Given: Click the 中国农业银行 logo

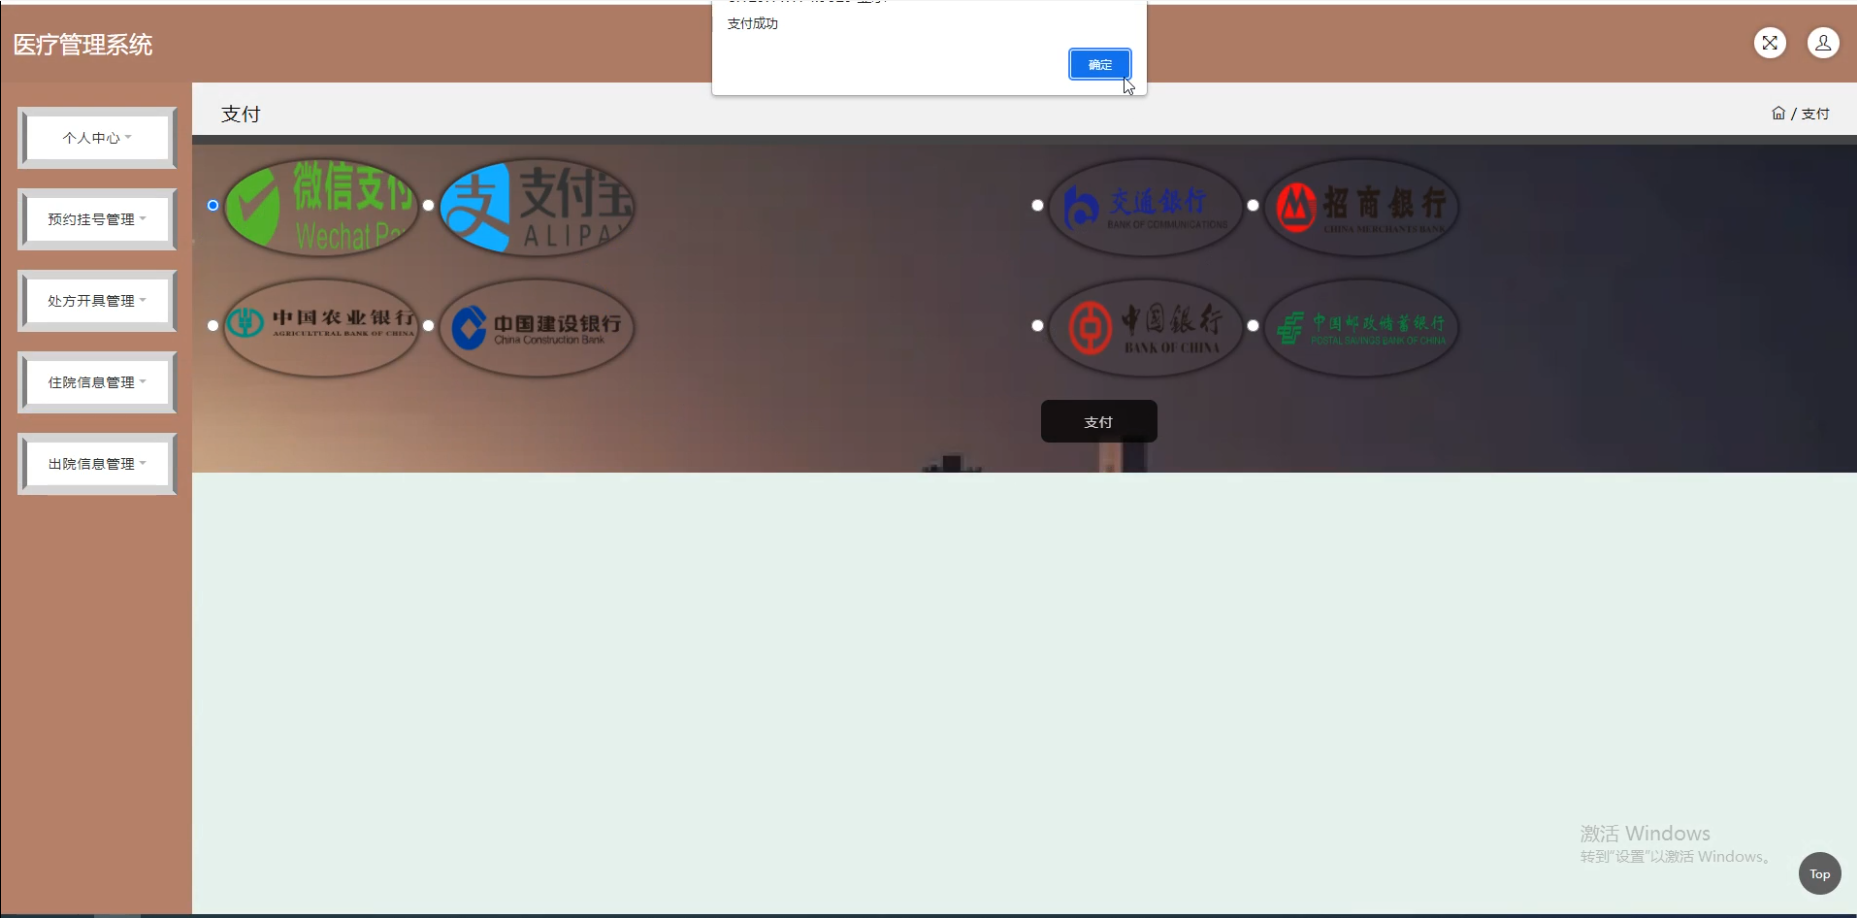Looking at the screenshot, I should pos(321,327).
